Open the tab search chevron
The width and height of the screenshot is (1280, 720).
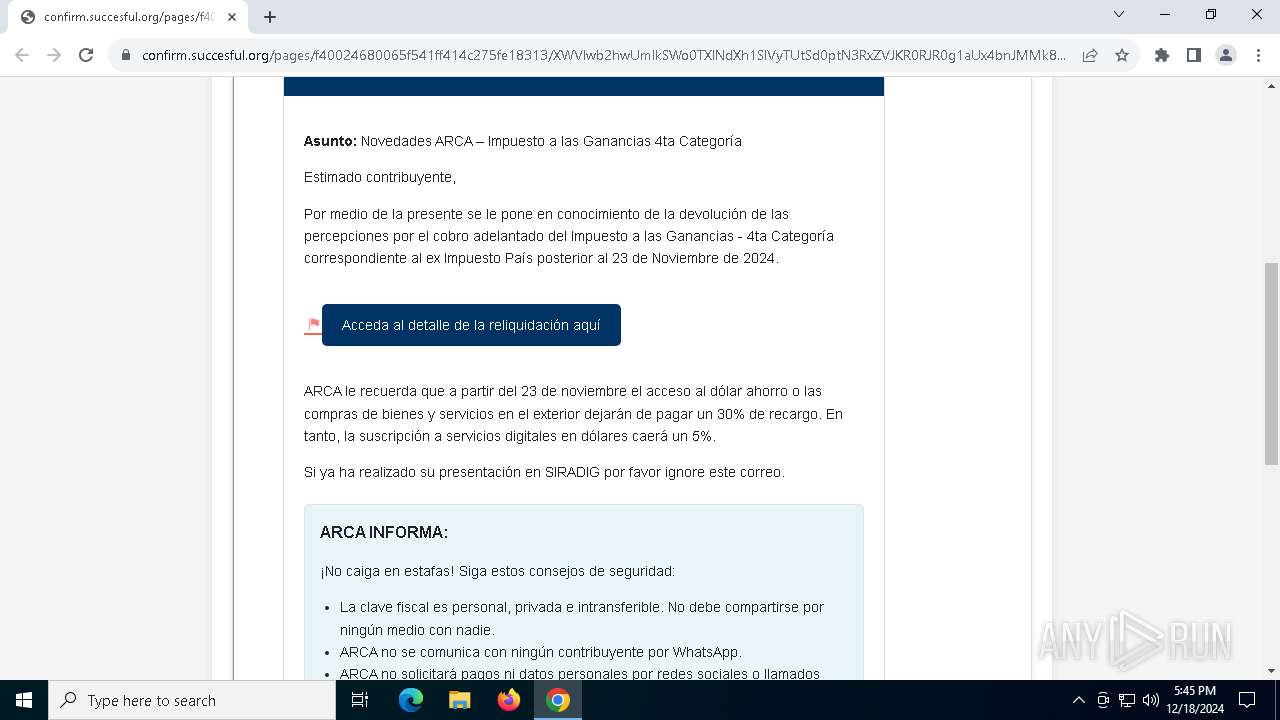point(1119,14)
